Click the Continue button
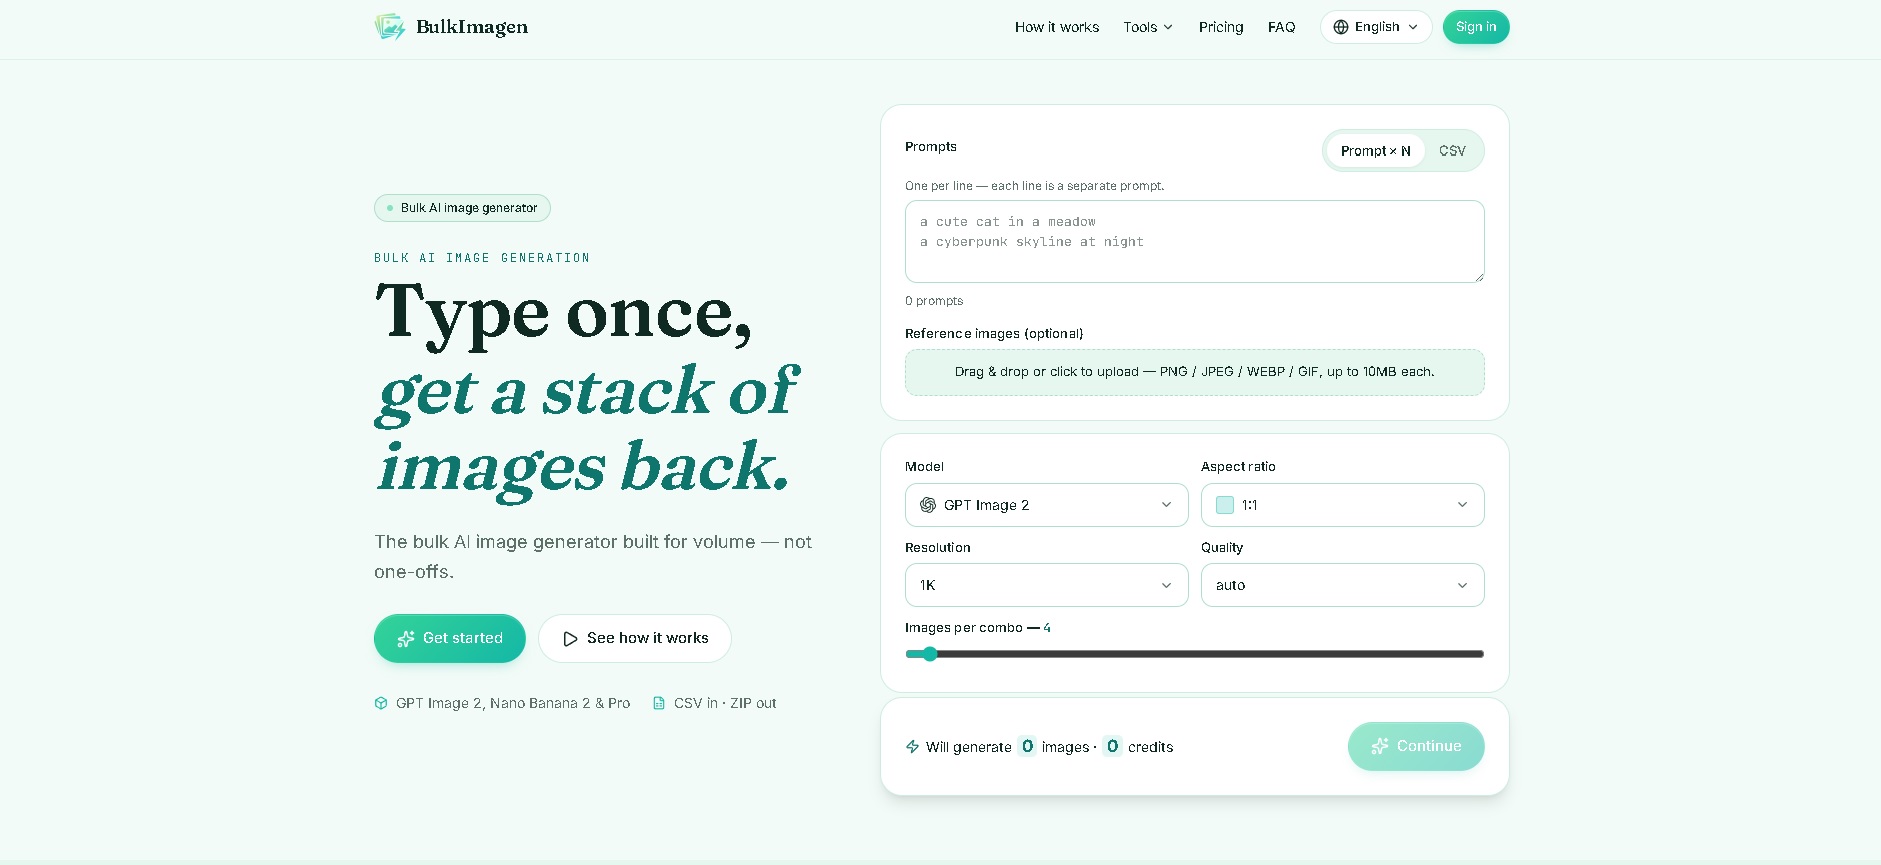The height and width of the screenshot is (865, 1881). (x=1416, y=746)
